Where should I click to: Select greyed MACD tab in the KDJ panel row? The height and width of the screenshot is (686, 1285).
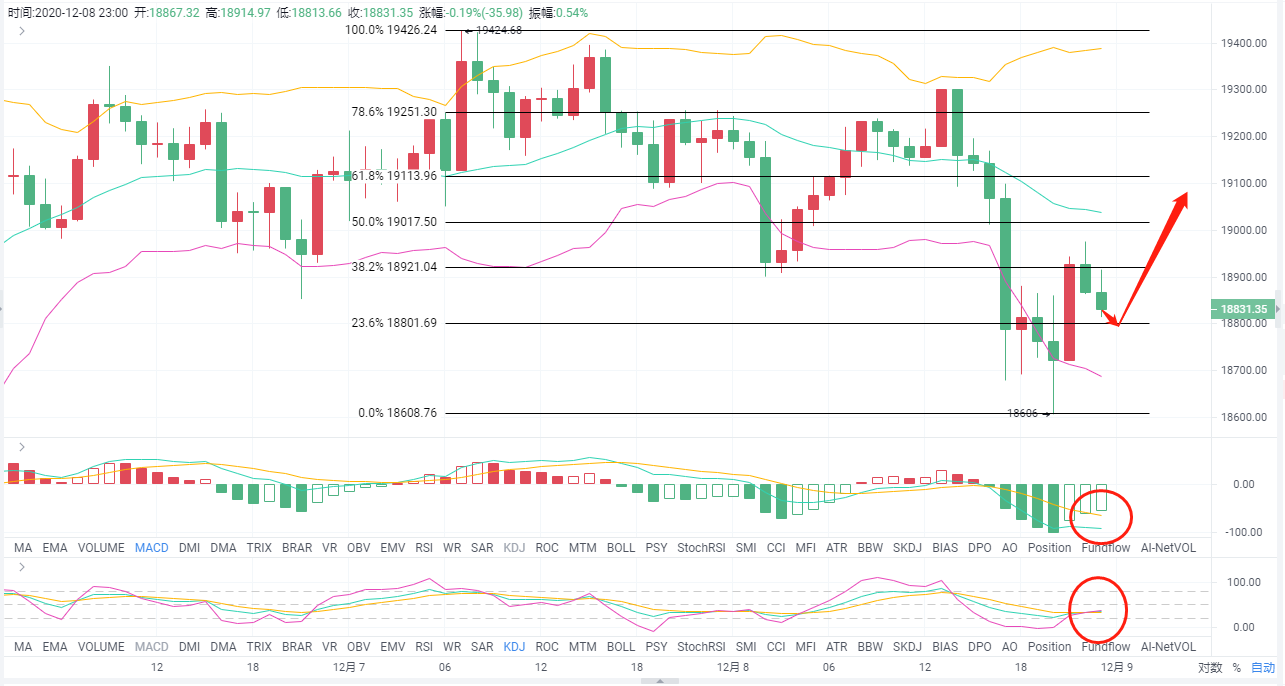[x=152, y=647]
